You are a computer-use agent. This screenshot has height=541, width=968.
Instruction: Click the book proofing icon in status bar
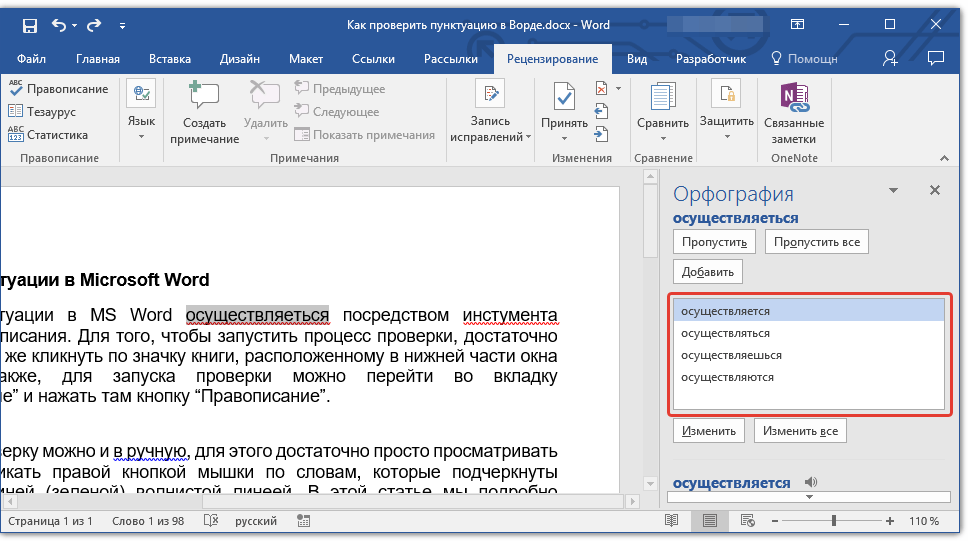click(x=211, y=521)
